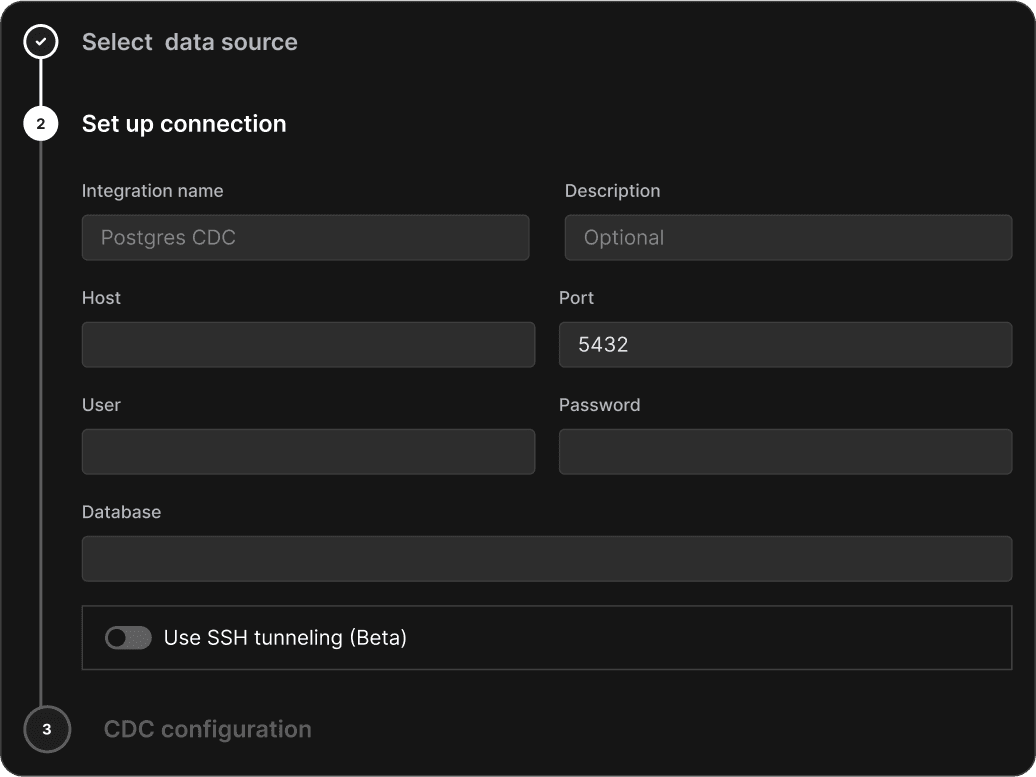Click the Integration name label

[x=152, y=191]
